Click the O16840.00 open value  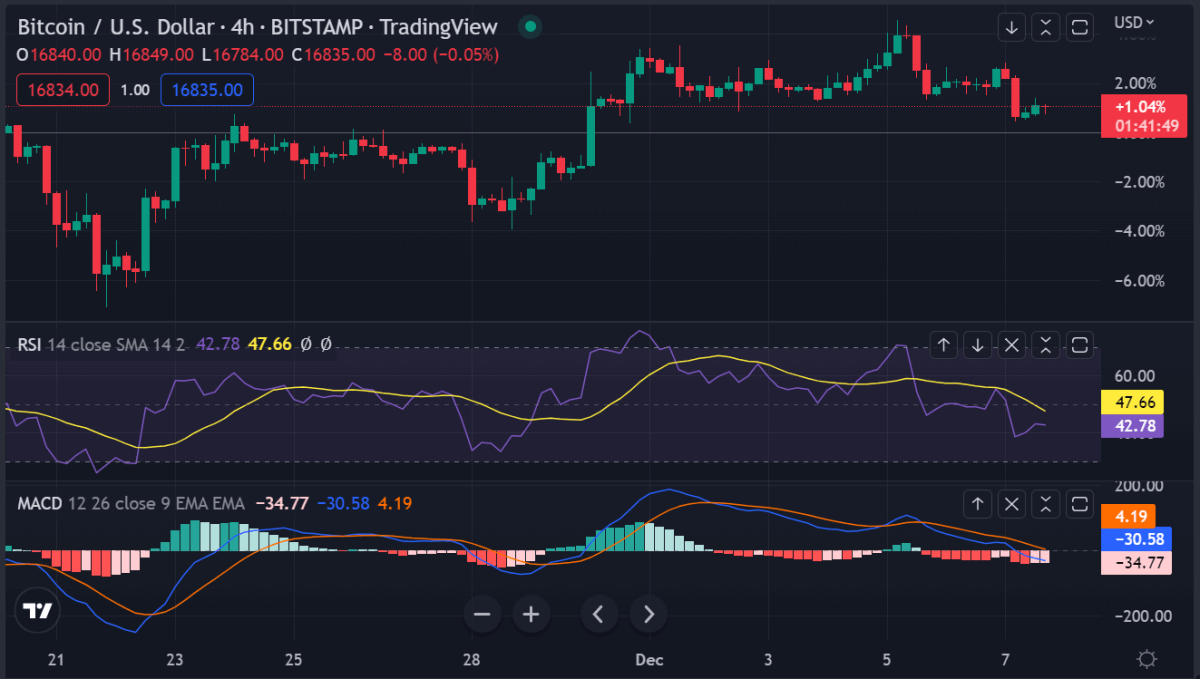(59, 55)
